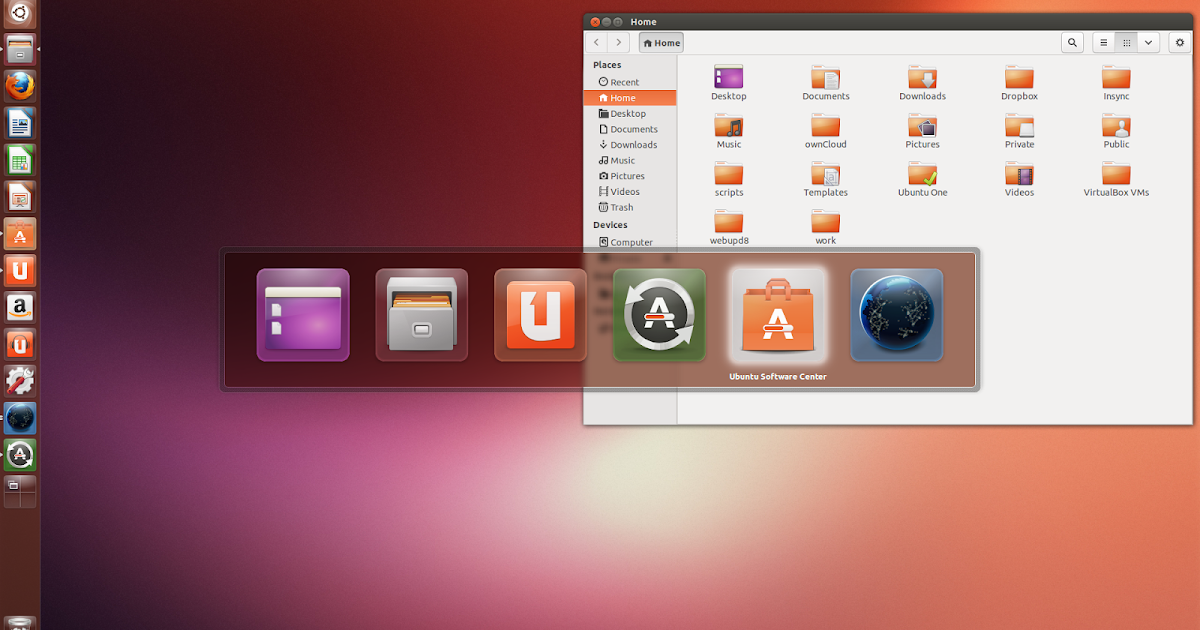Open the search icon in the file manager toolbar
Viewport: 1200px width, 630px height.
tap(1072, 42)
